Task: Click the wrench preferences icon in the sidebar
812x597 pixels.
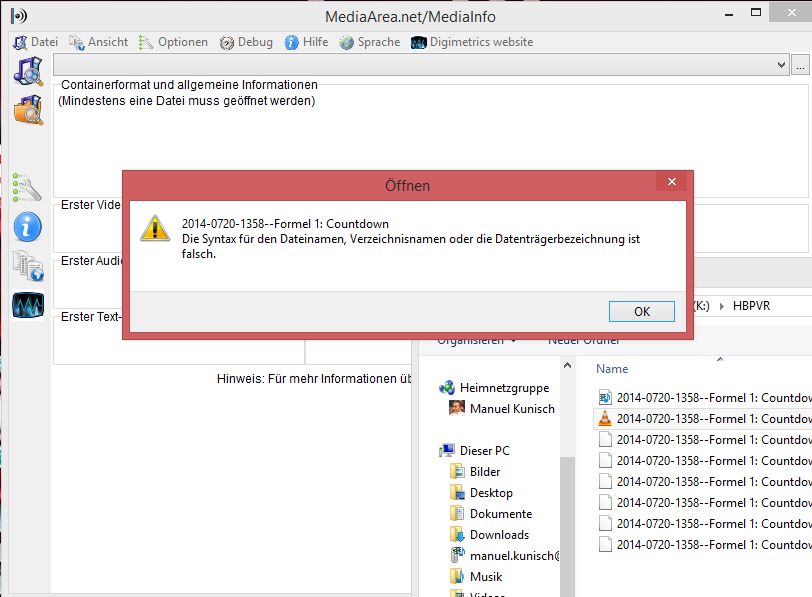Action: [x=27, y=187]
